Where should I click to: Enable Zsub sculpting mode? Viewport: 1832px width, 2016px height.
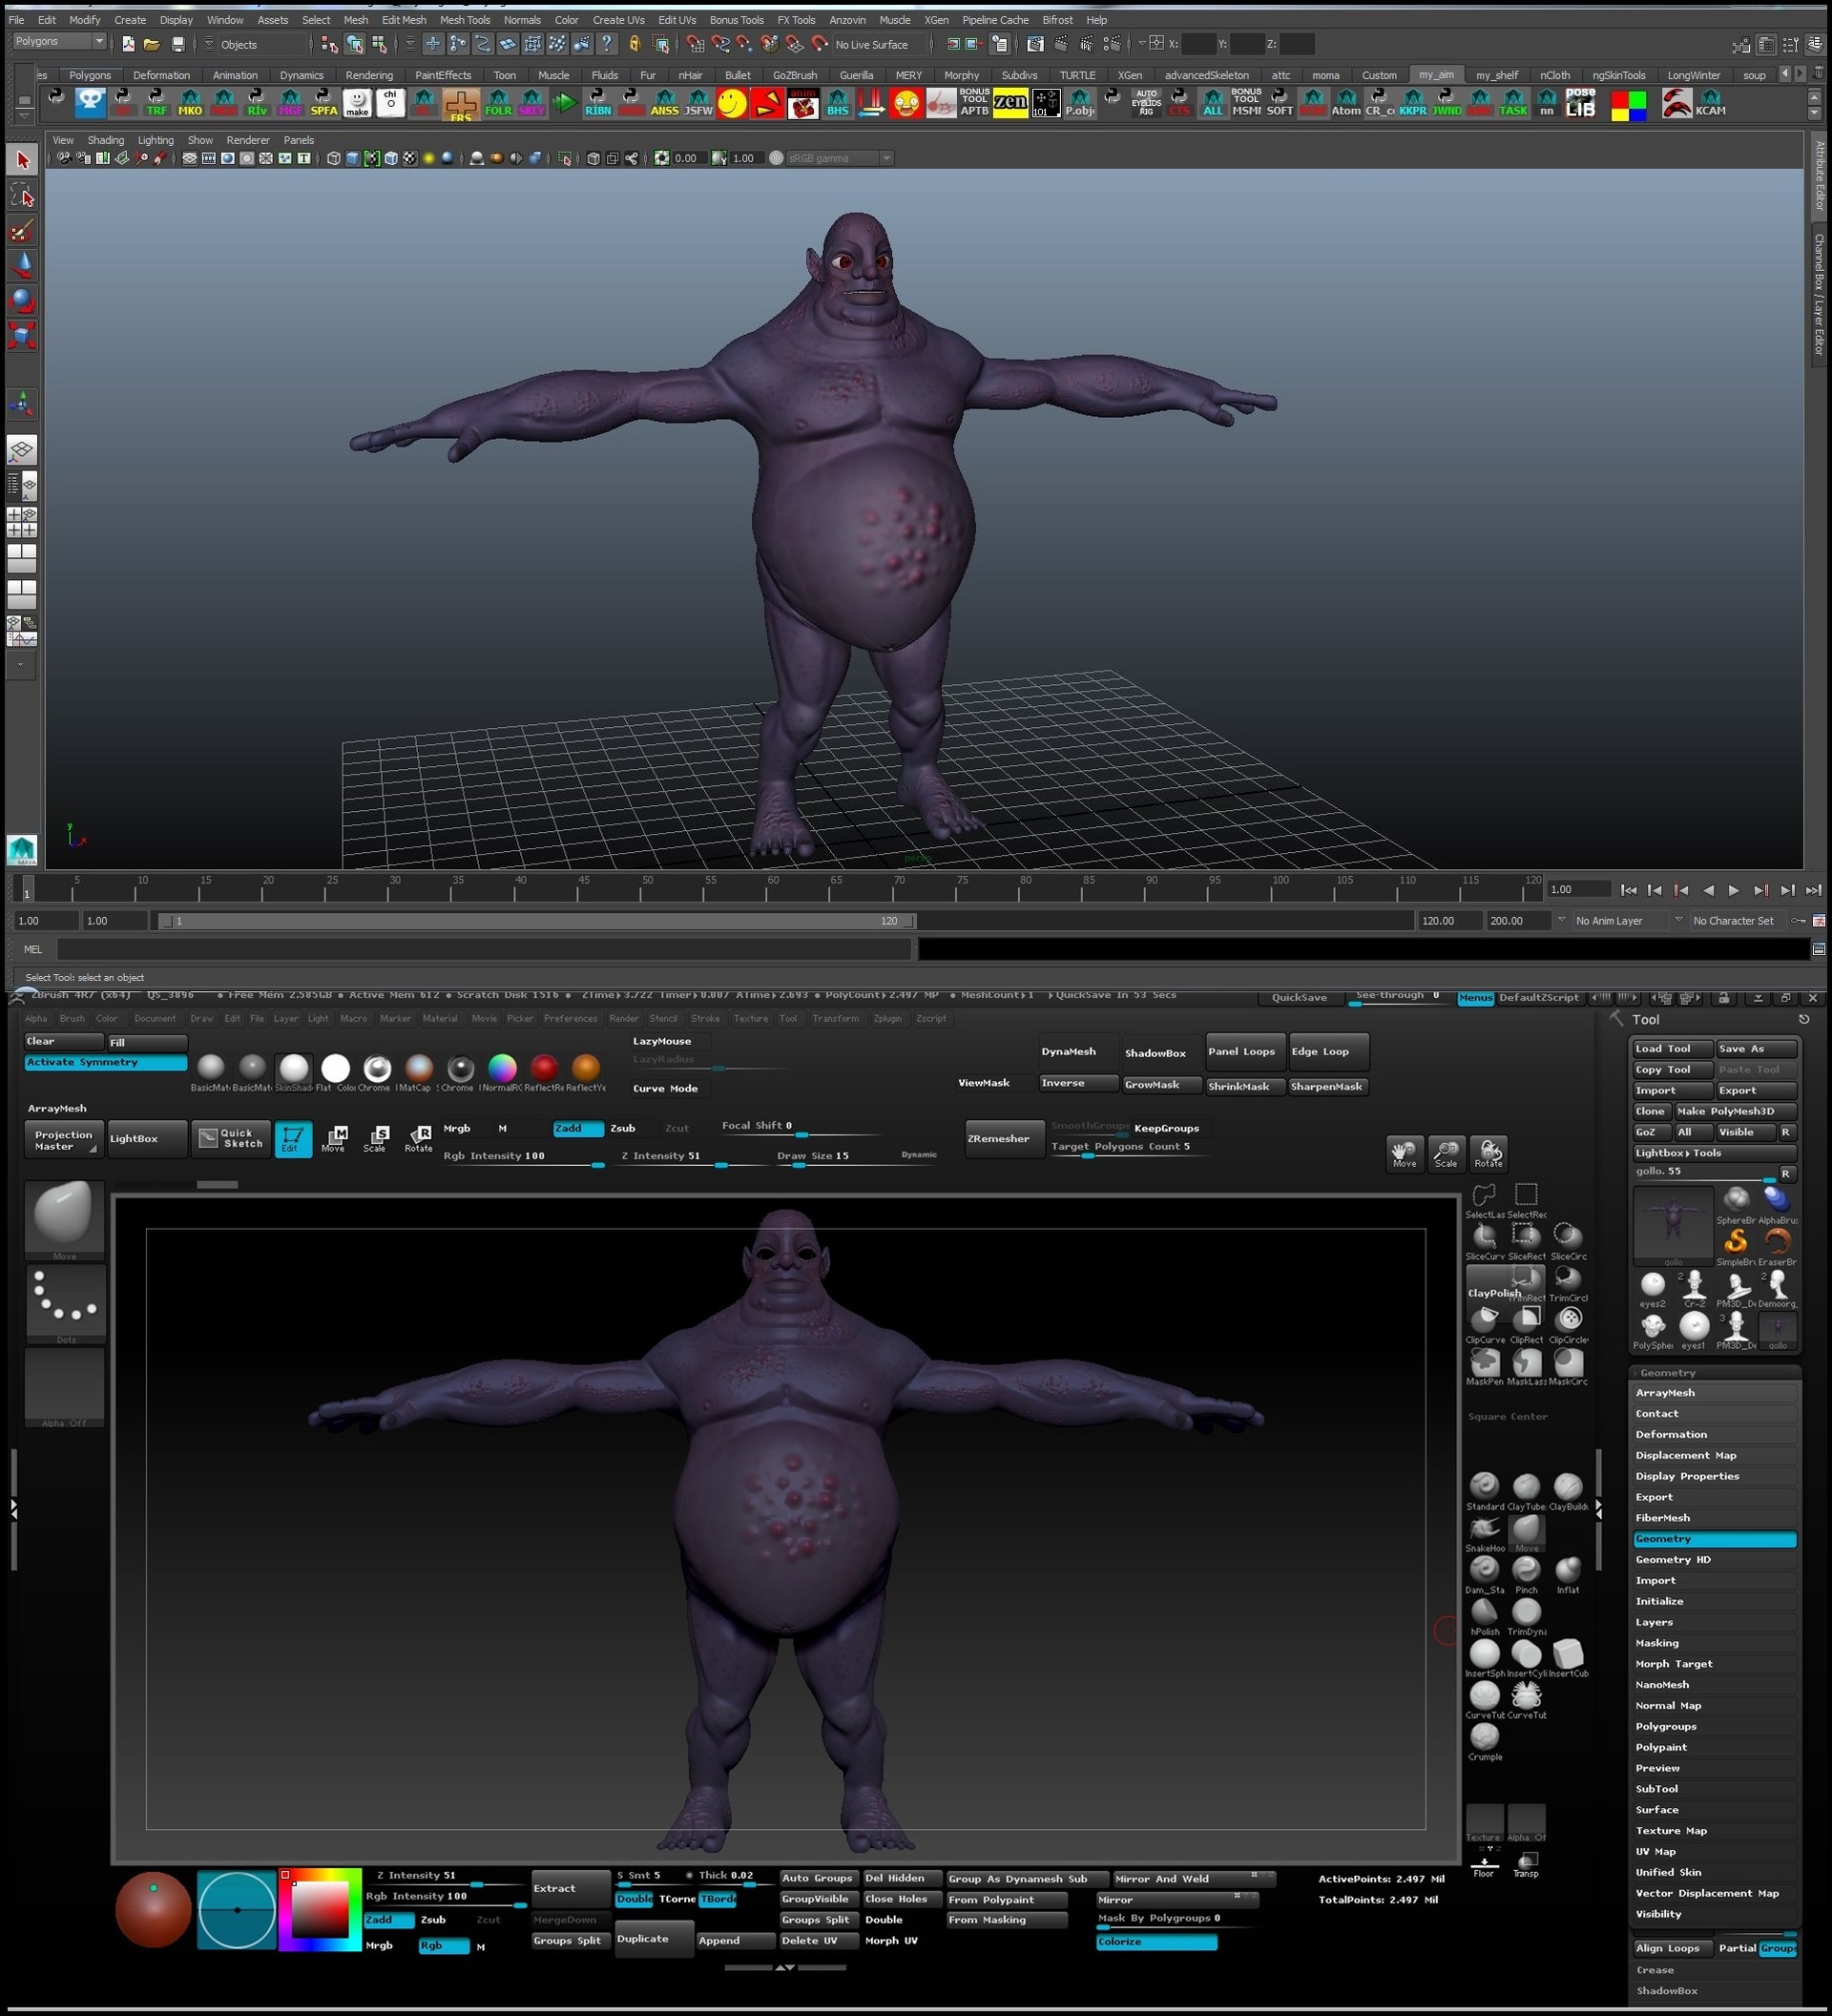pos(623,1128)
